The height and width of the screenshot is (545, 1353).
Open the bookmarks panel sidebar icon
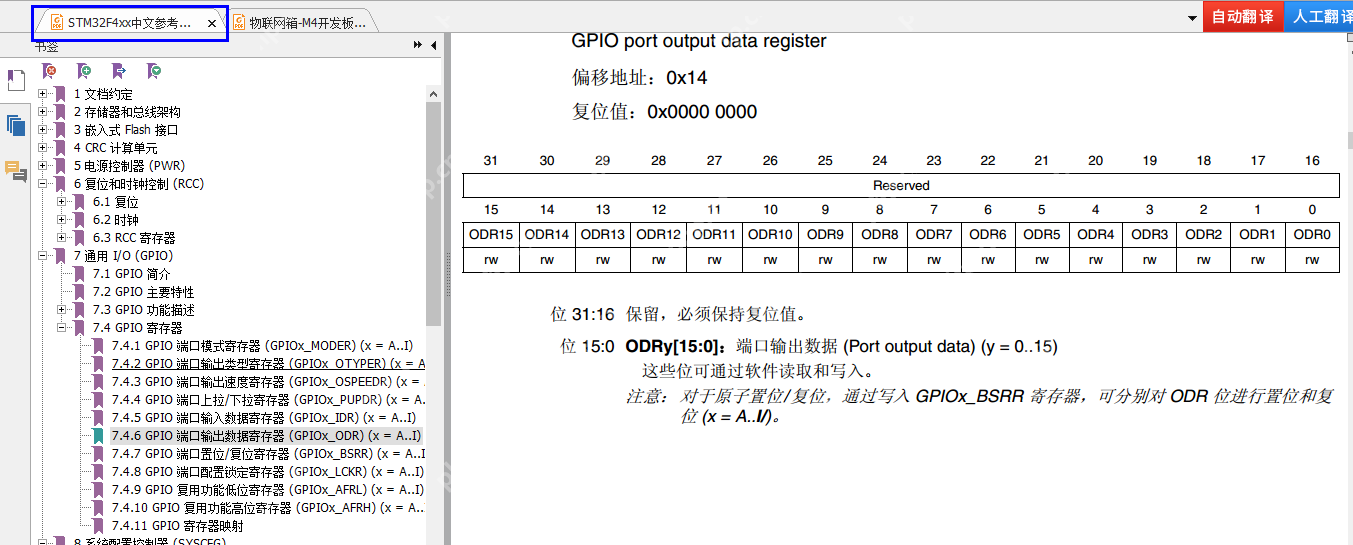pos(16,80)
